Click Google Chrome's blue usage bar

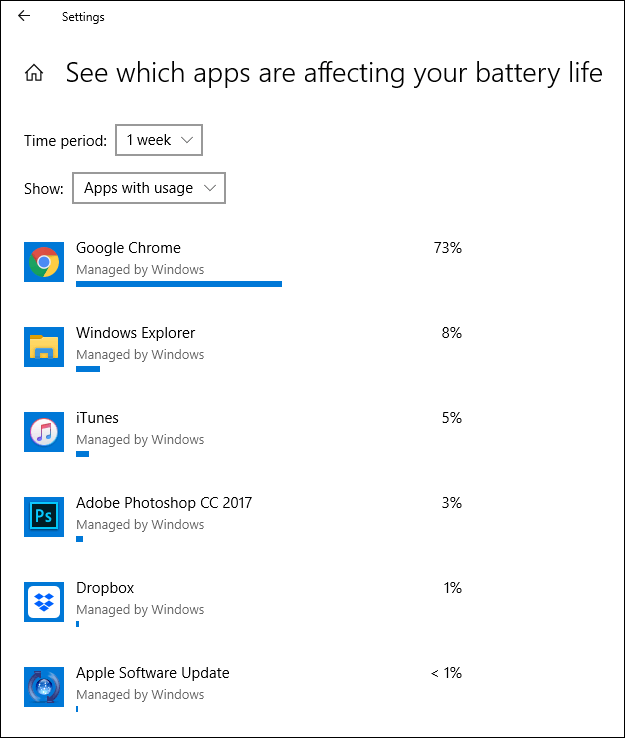pyautogui.click(x=179, y=284)
